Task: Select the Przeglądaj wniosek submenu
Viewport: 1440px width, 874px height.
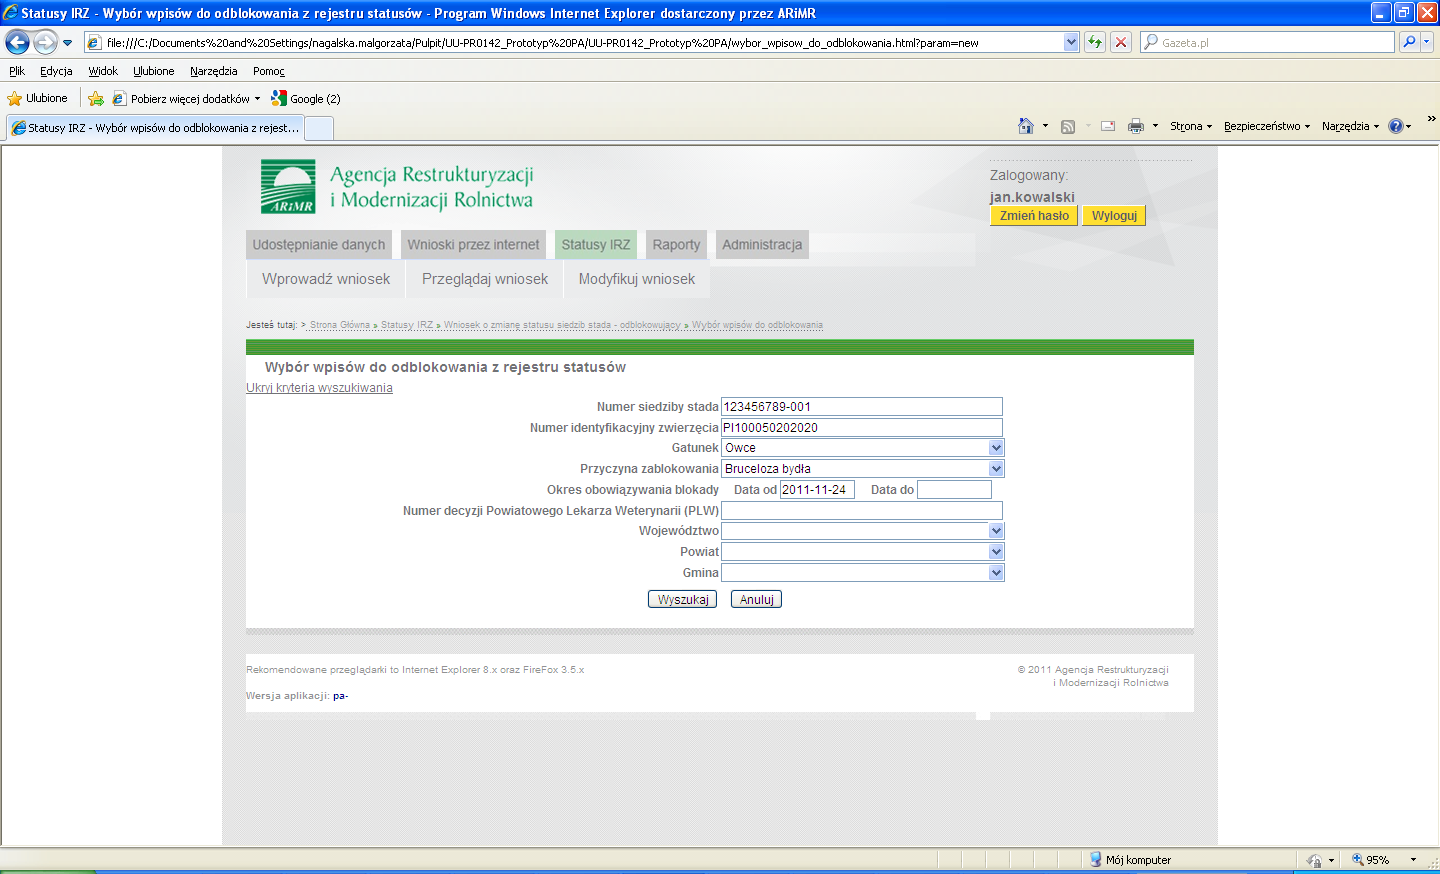Action: click(x=485, y=279)
